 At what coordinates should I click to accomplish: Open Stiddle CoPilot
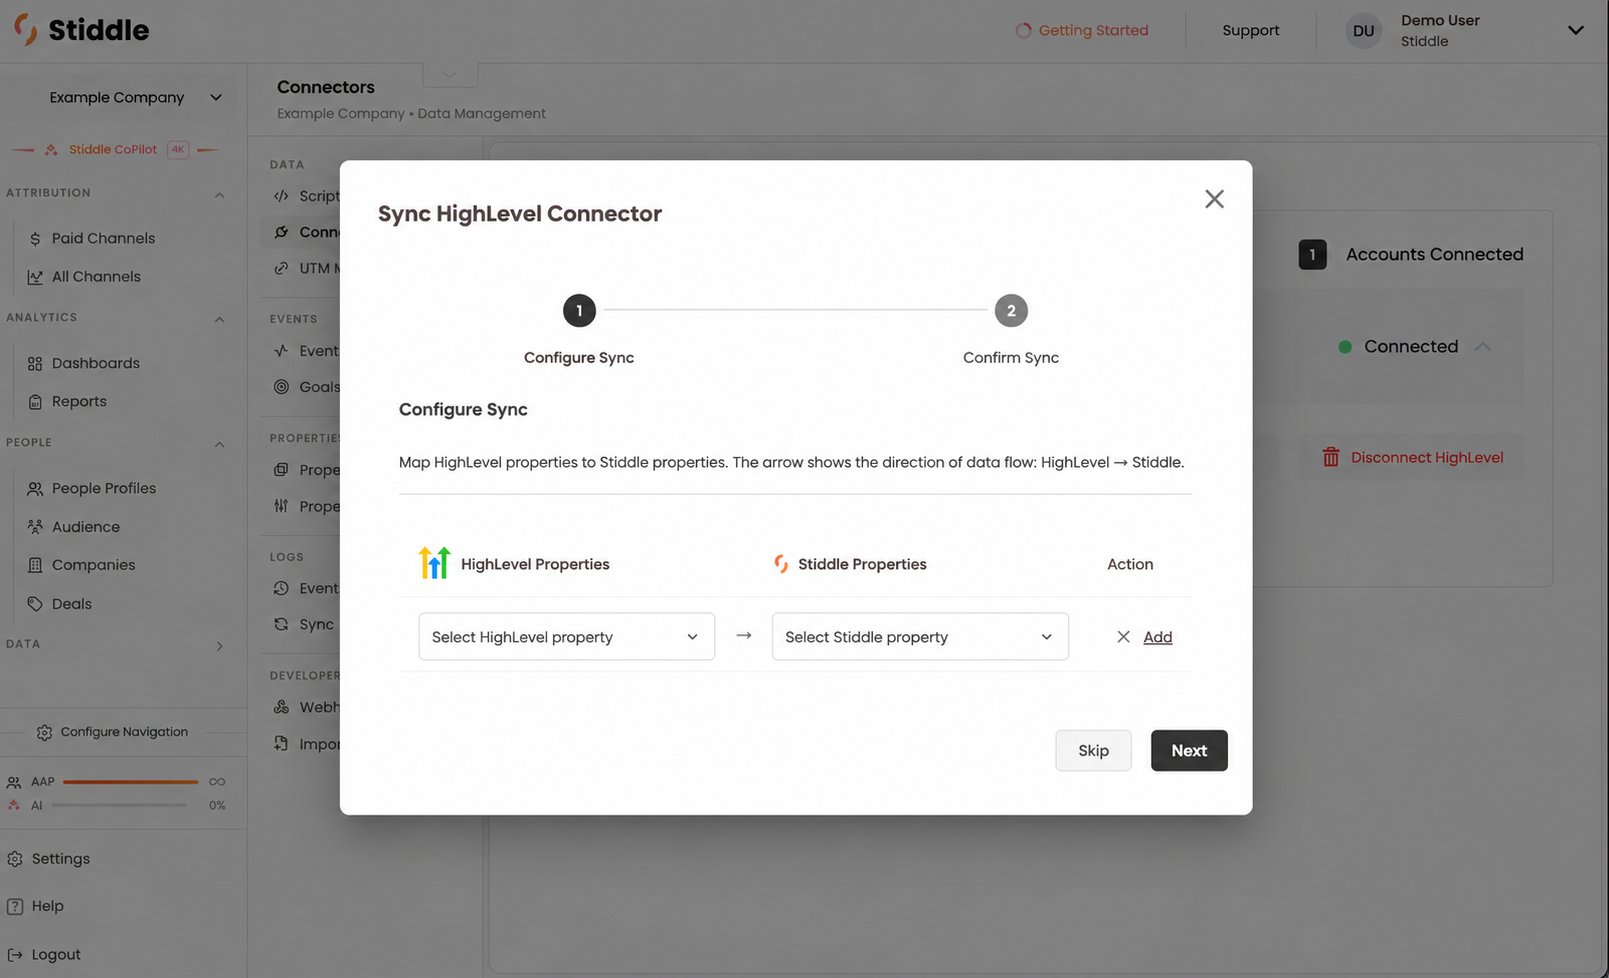coord(113,149)
